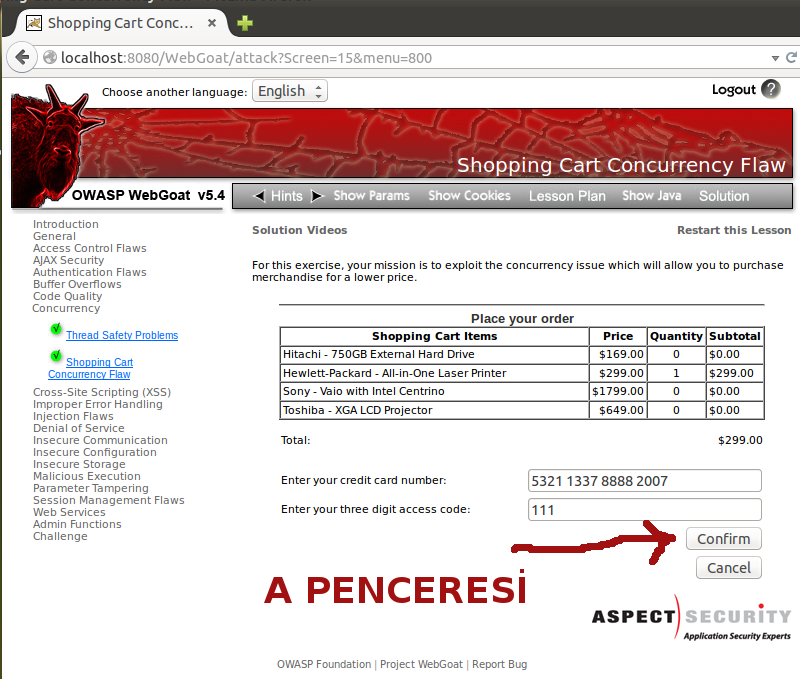This screenshot has width=800, height=679.
Task: Open the Thread Safety Problems lesson
Action: pyautogui.click(x=122, y=335)
